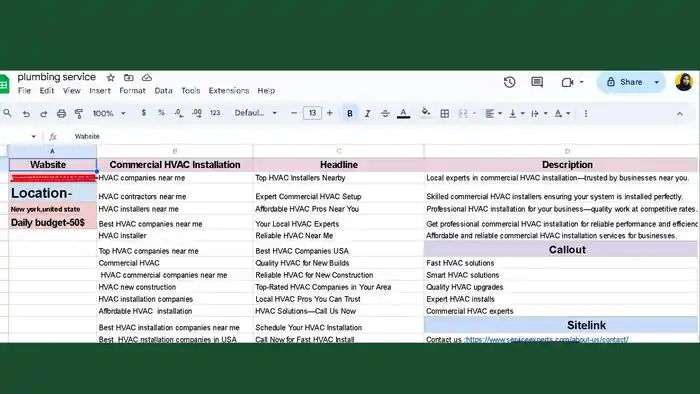Open the zoom 100% dropdown
This screenshot has height=394, width=700.
pos(108,113)
